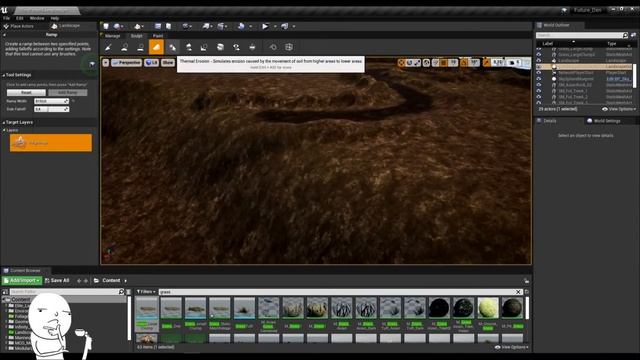Open the Help menu
The height and width of the screenshot is (360, 640).
55,18
